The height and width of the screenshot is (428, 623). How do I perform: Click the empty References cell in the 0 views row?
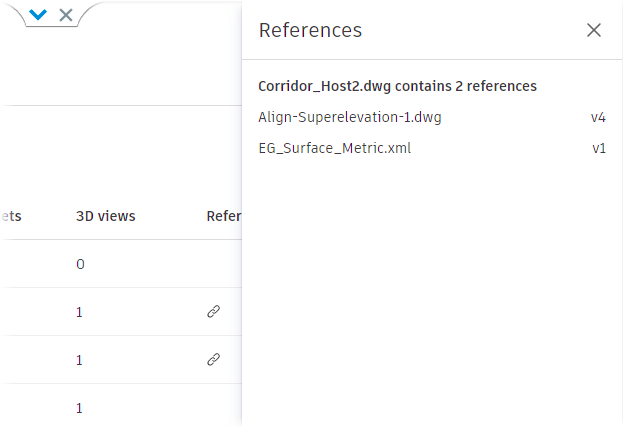222,264
